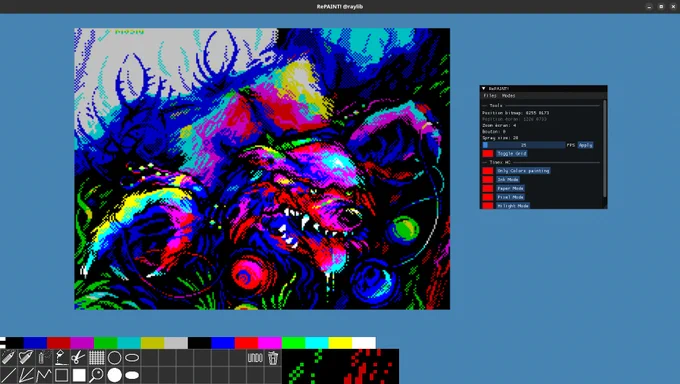
Task: Click the Position bitmap readout text
Action: pos(515,113)
